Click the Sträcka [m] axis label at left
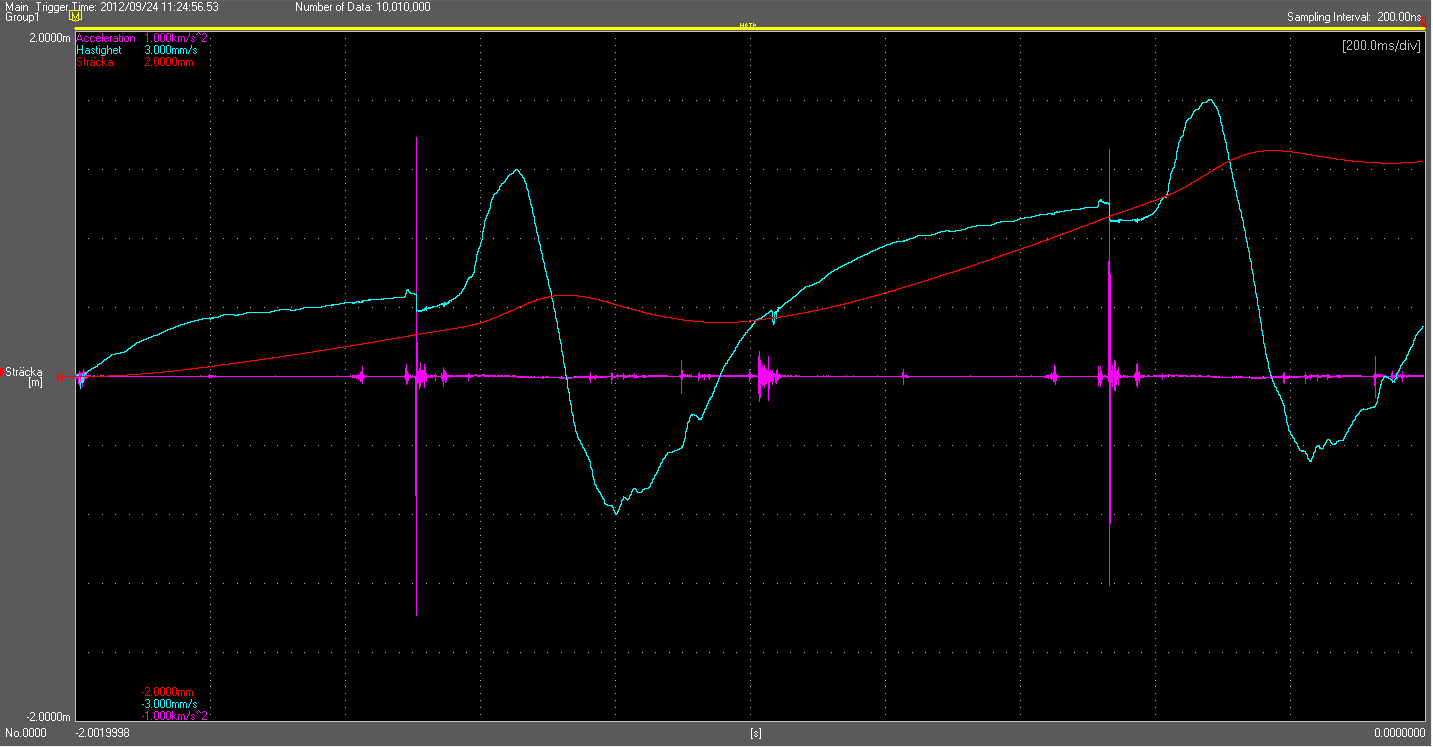The height and width of the screenshot is (747, 1433). tap(25, 376)
